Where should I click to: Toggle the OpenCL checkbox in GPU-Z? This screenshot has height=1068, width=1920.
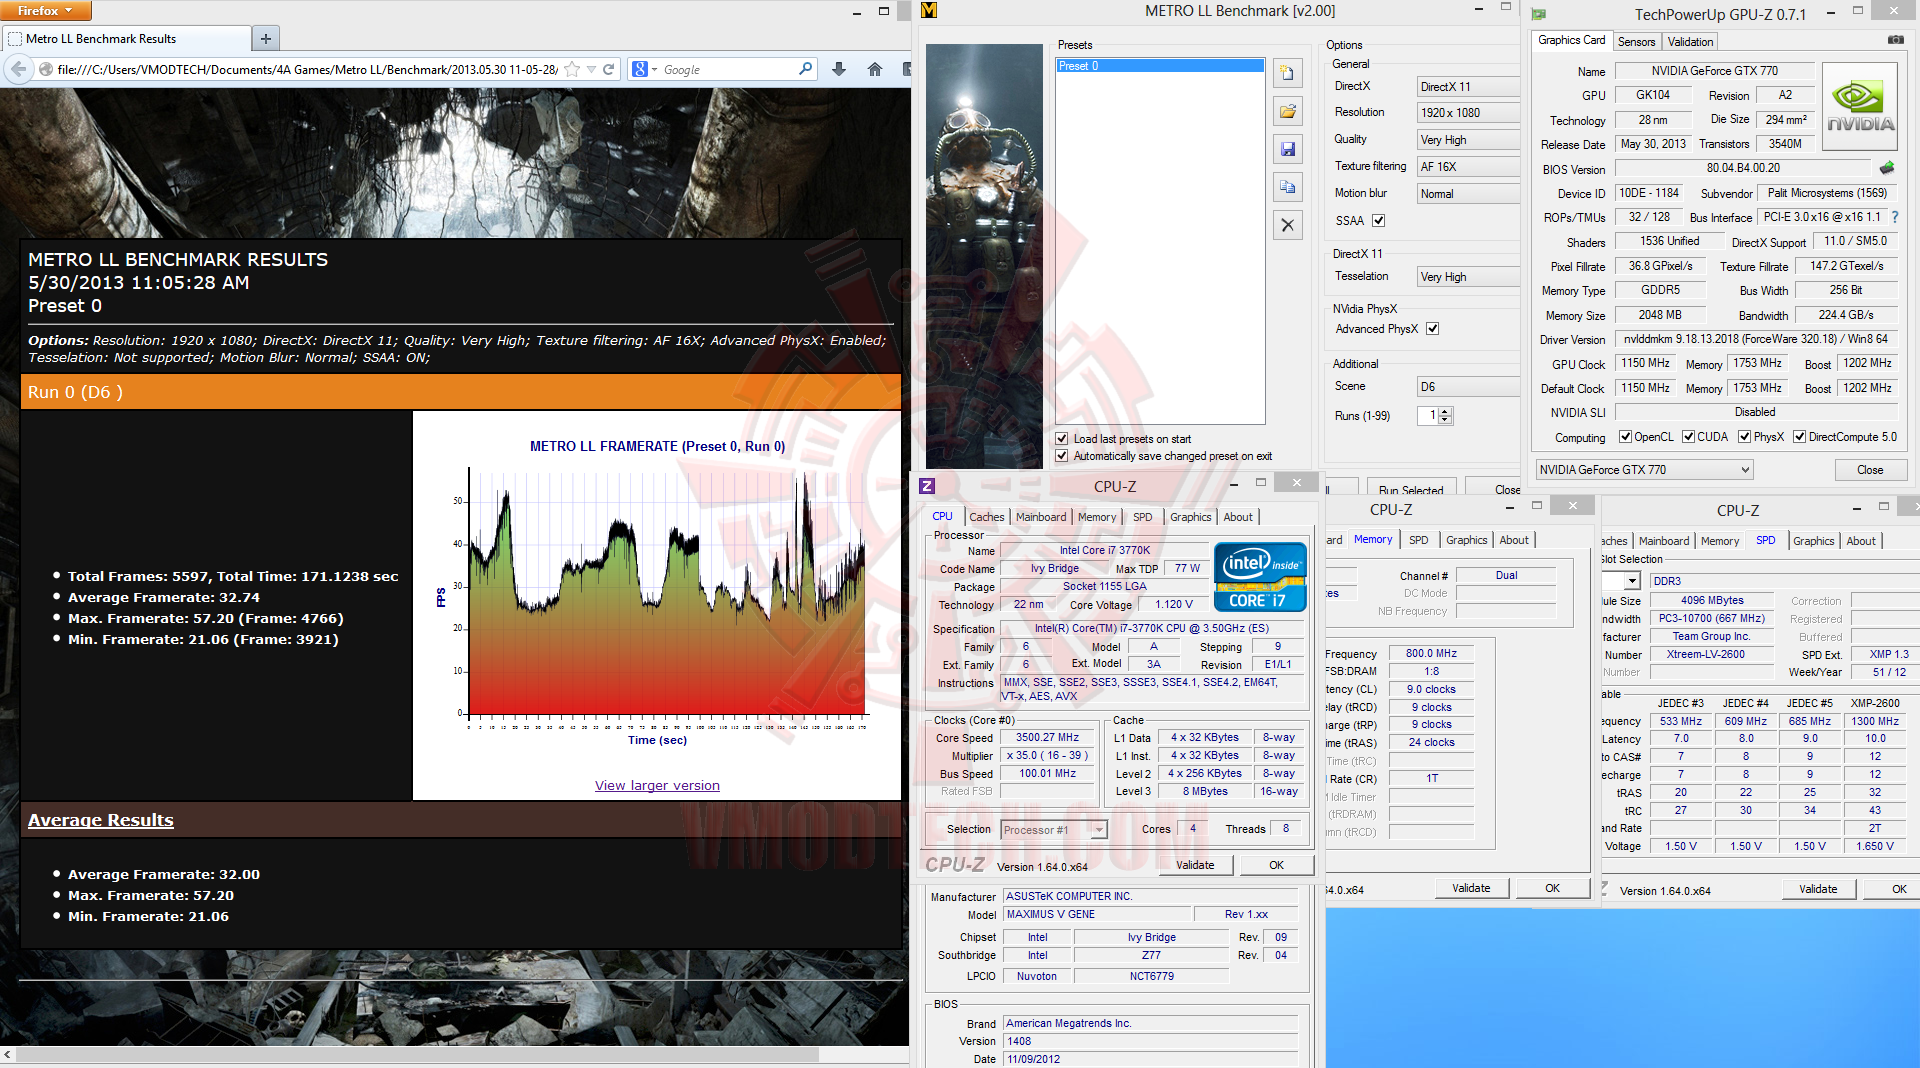click(x=1626, y=437)
